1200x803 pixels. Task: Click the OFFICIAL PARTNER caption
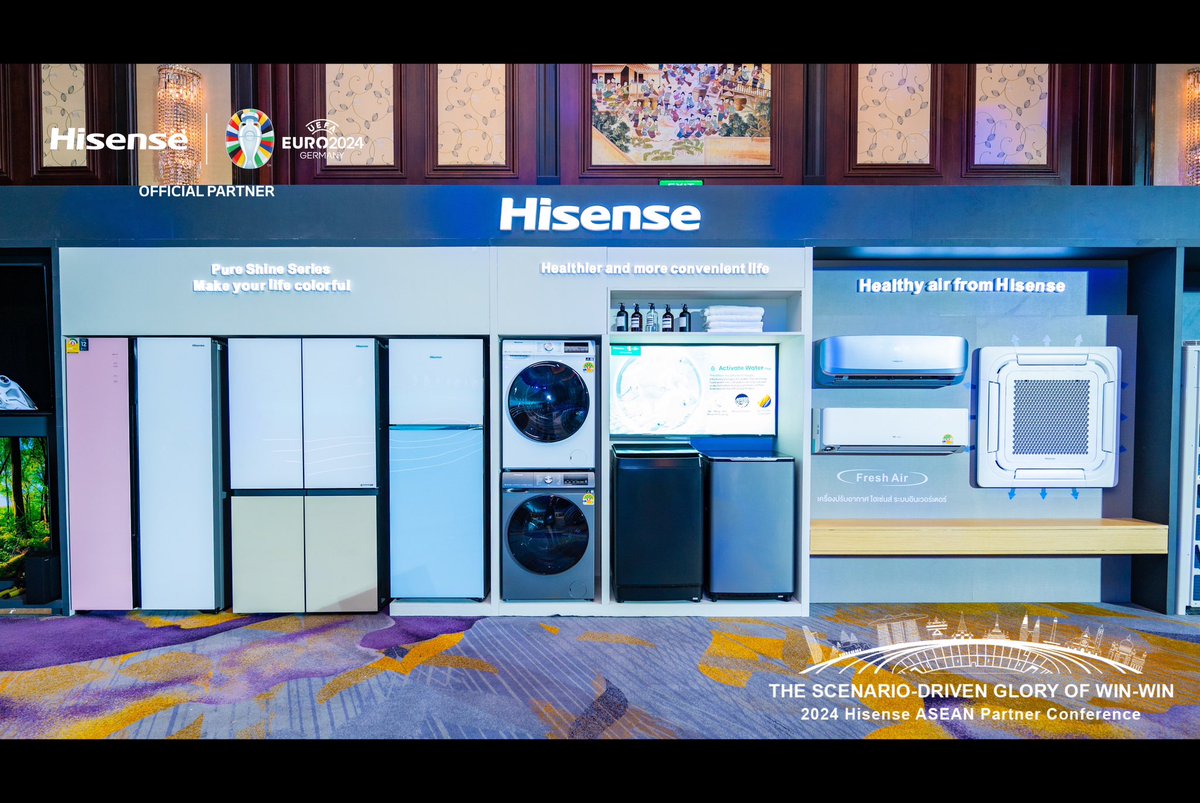206,191
